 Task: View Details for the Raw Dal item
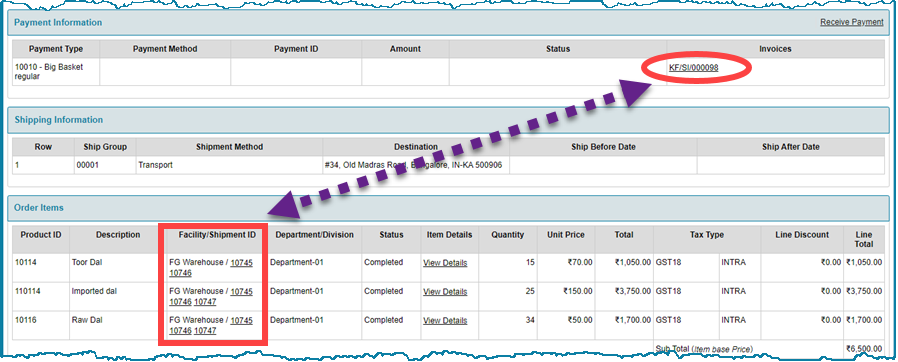tap(445, 320)
